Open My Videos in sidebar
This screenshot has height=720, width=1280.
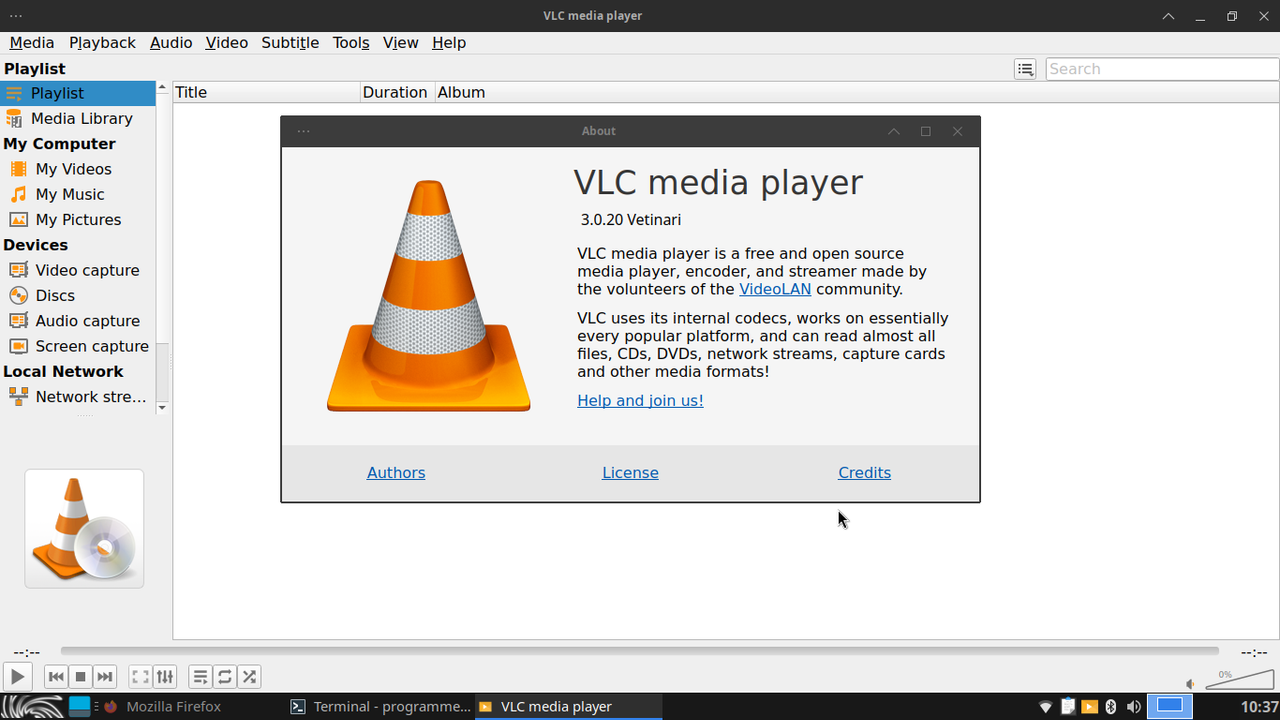coord(78,169)
